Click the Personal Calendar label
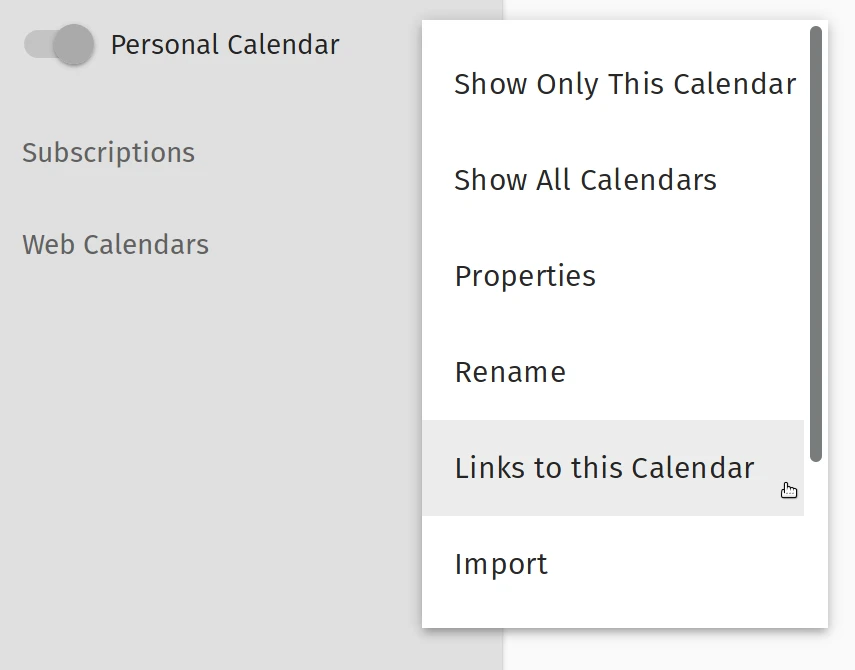The width and height of the screenshot is (855, 670). (x=225, y=44)
